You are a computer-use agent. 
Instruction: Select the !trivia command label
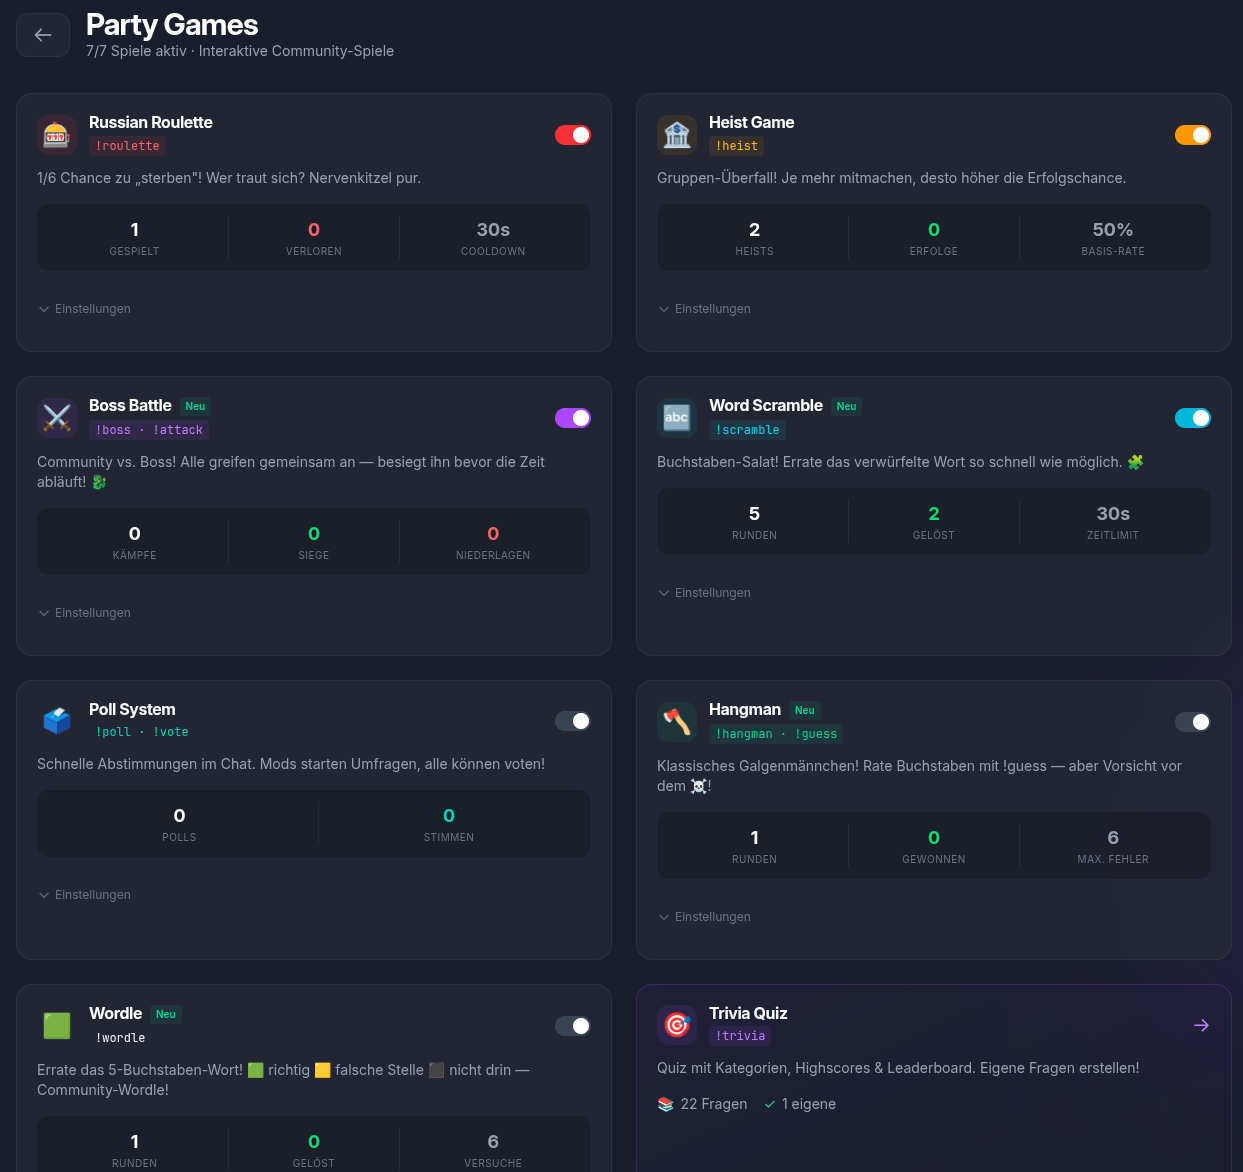point(740,1035)
